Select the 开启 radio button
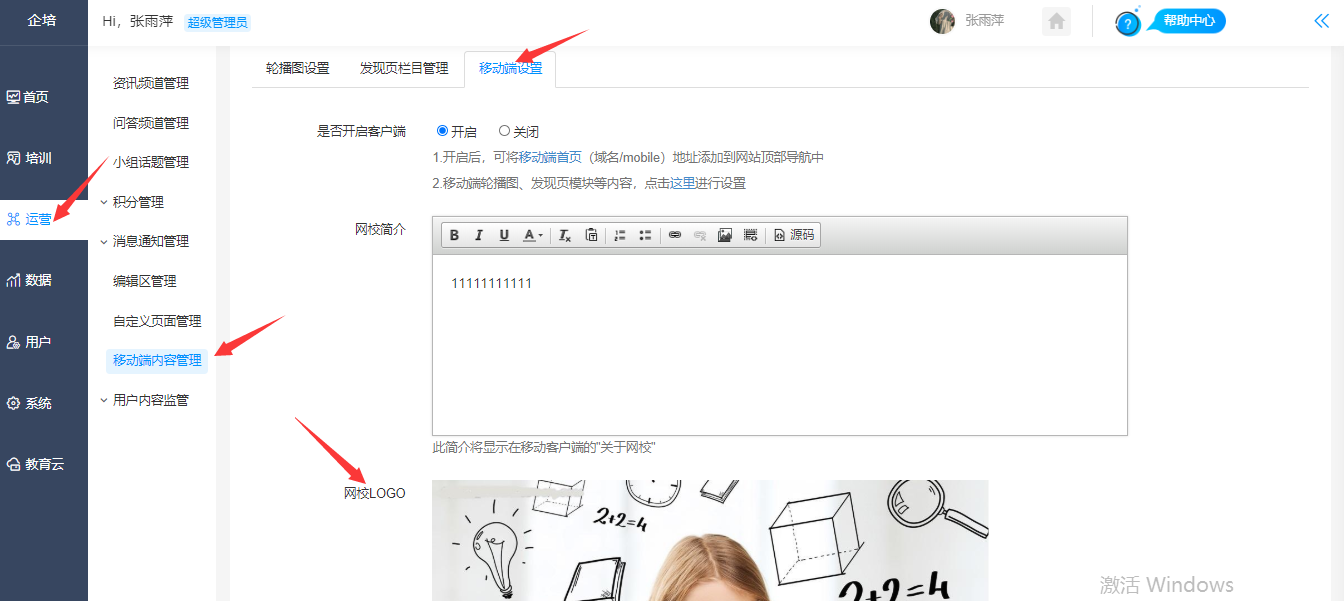The width and height of the screenshot is (1344, 601). coord(443,131)
